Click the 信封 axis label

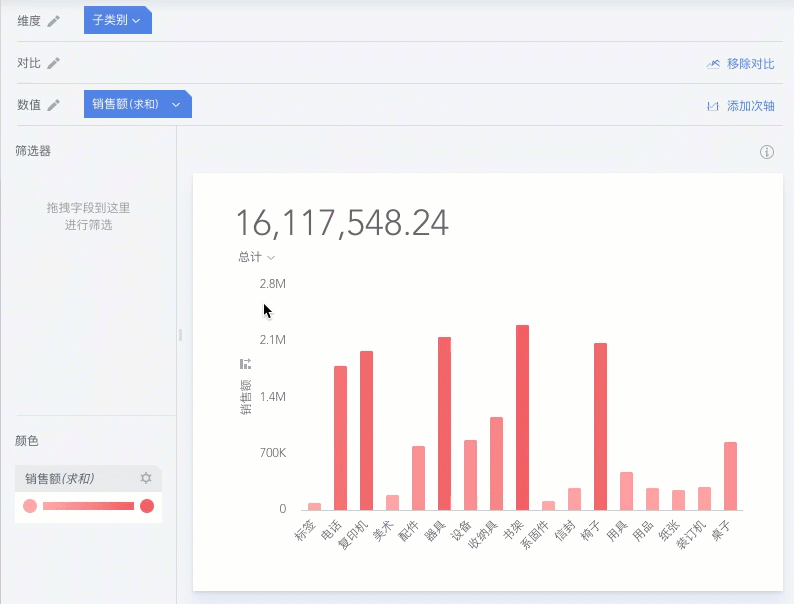565,530
